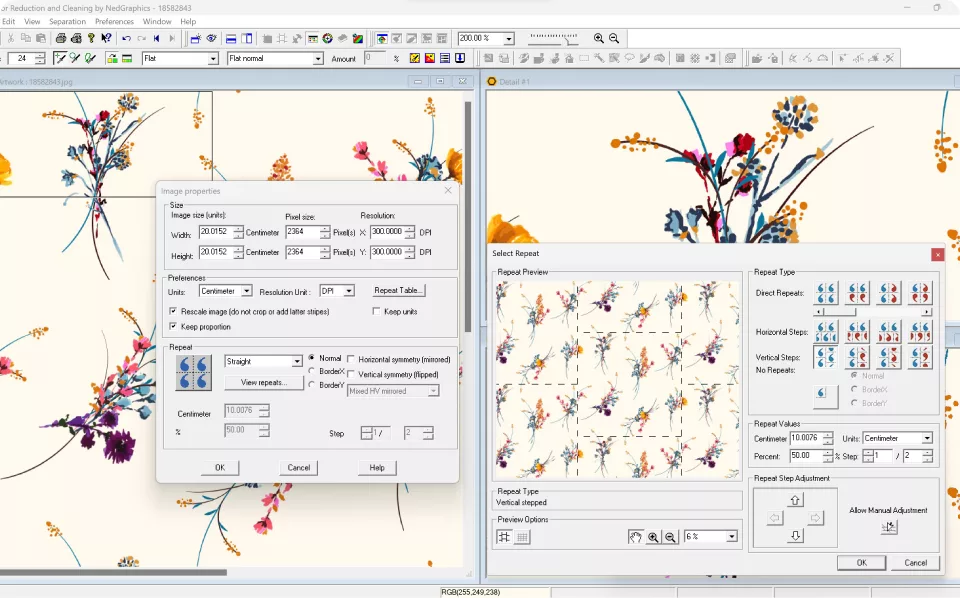Zoom out on the repeat preview
This screenshot has width=960, height=598.
coord(670,537)
